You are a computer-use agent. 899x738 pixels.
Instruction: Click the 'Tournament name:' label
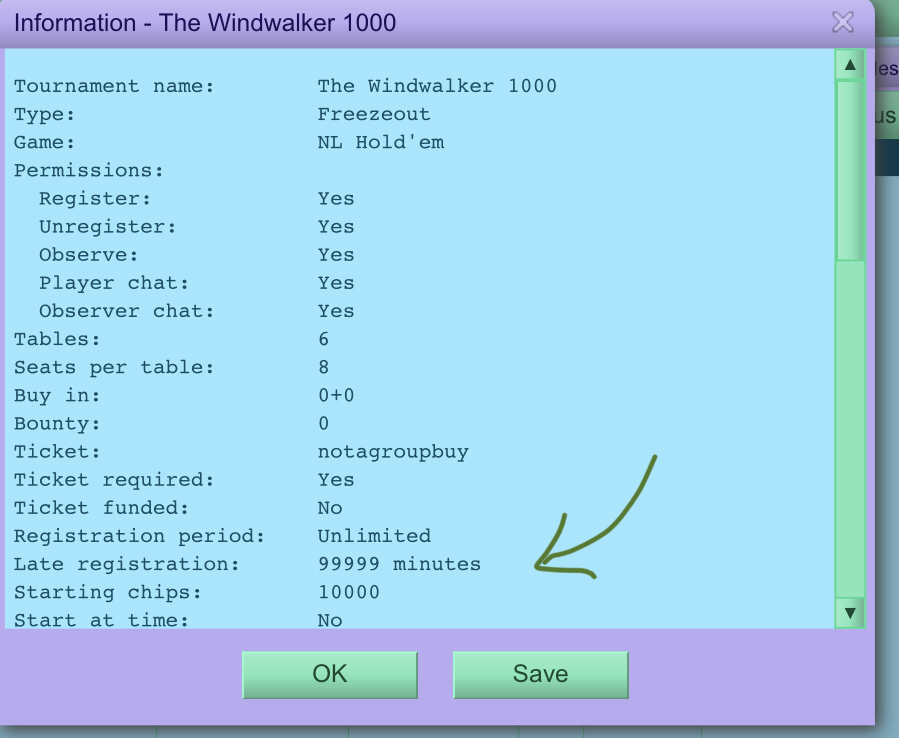point(114,86)
